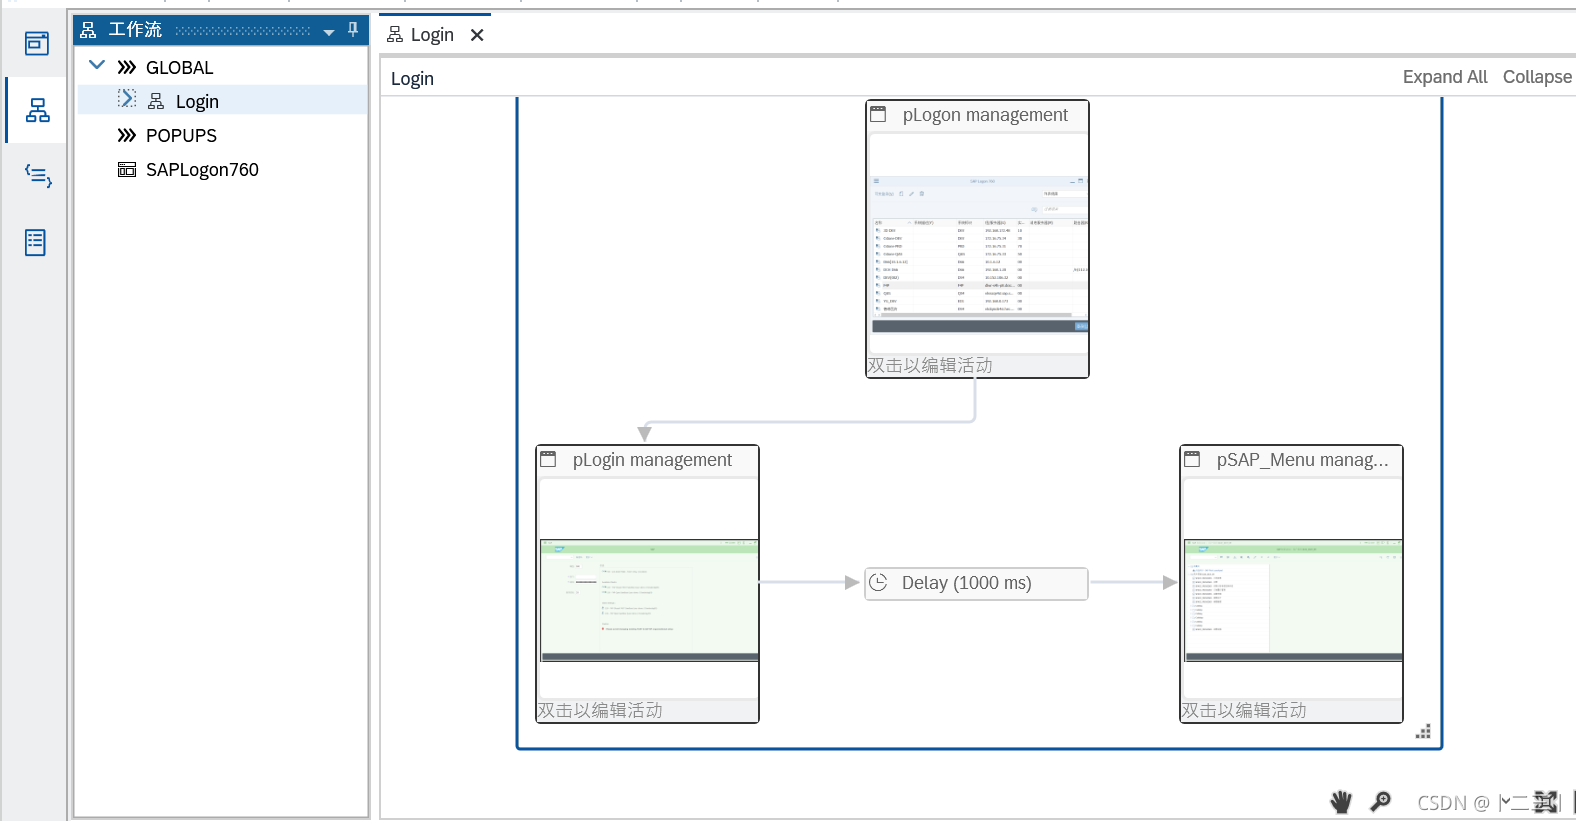The image size is (1576, 821).
Task: Click the page icon of pLogon management
Action: pyautogui.click(x=878, y=115)
